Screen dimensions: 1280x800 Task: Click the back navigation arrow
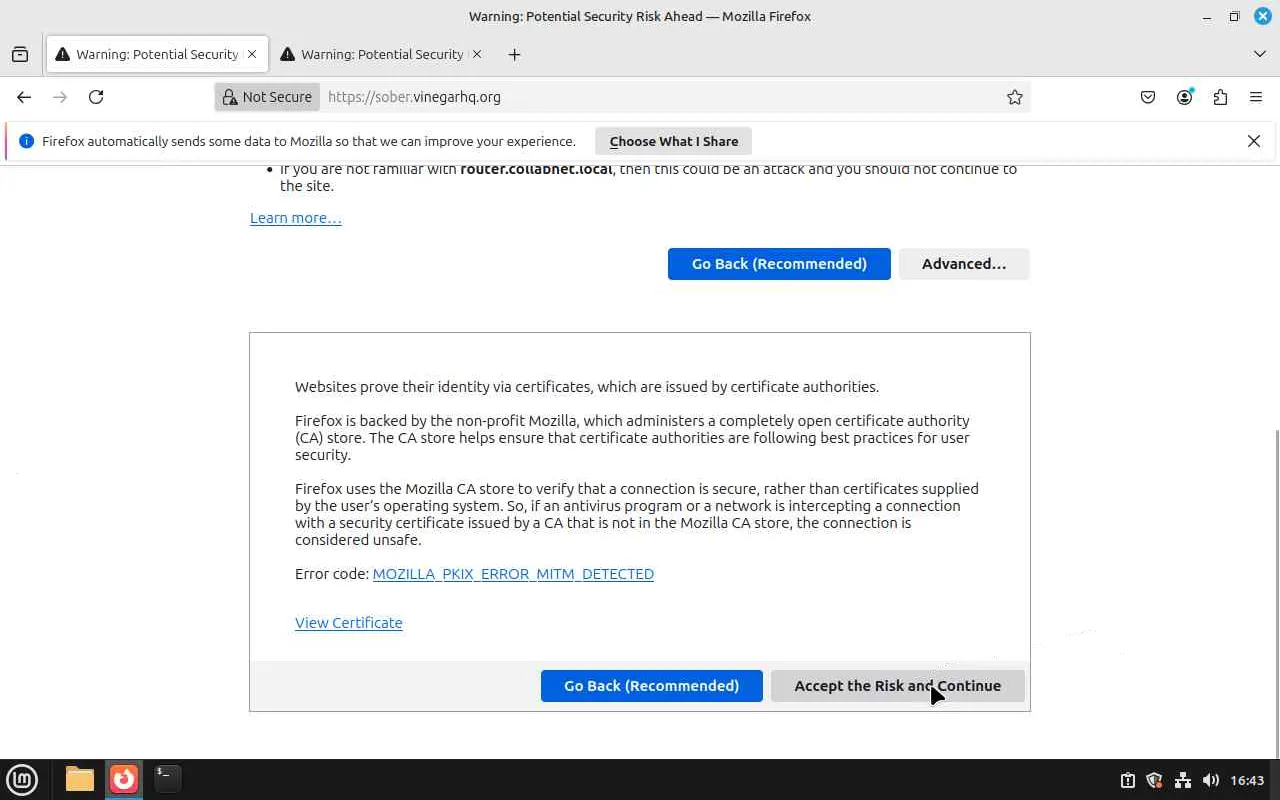[24, 97]
